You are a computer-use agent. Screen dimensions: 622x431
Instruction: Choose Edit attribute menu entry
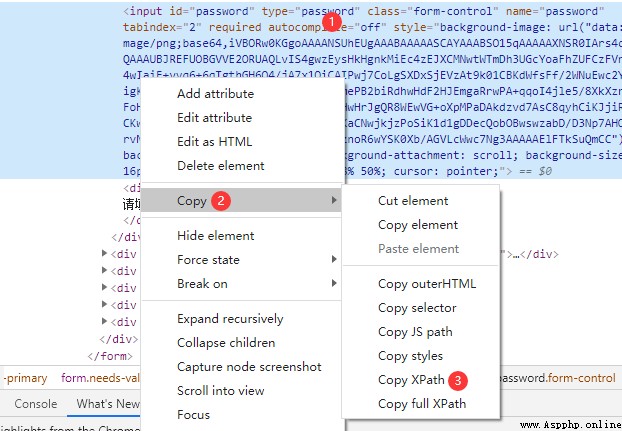(x=215, y=118)
